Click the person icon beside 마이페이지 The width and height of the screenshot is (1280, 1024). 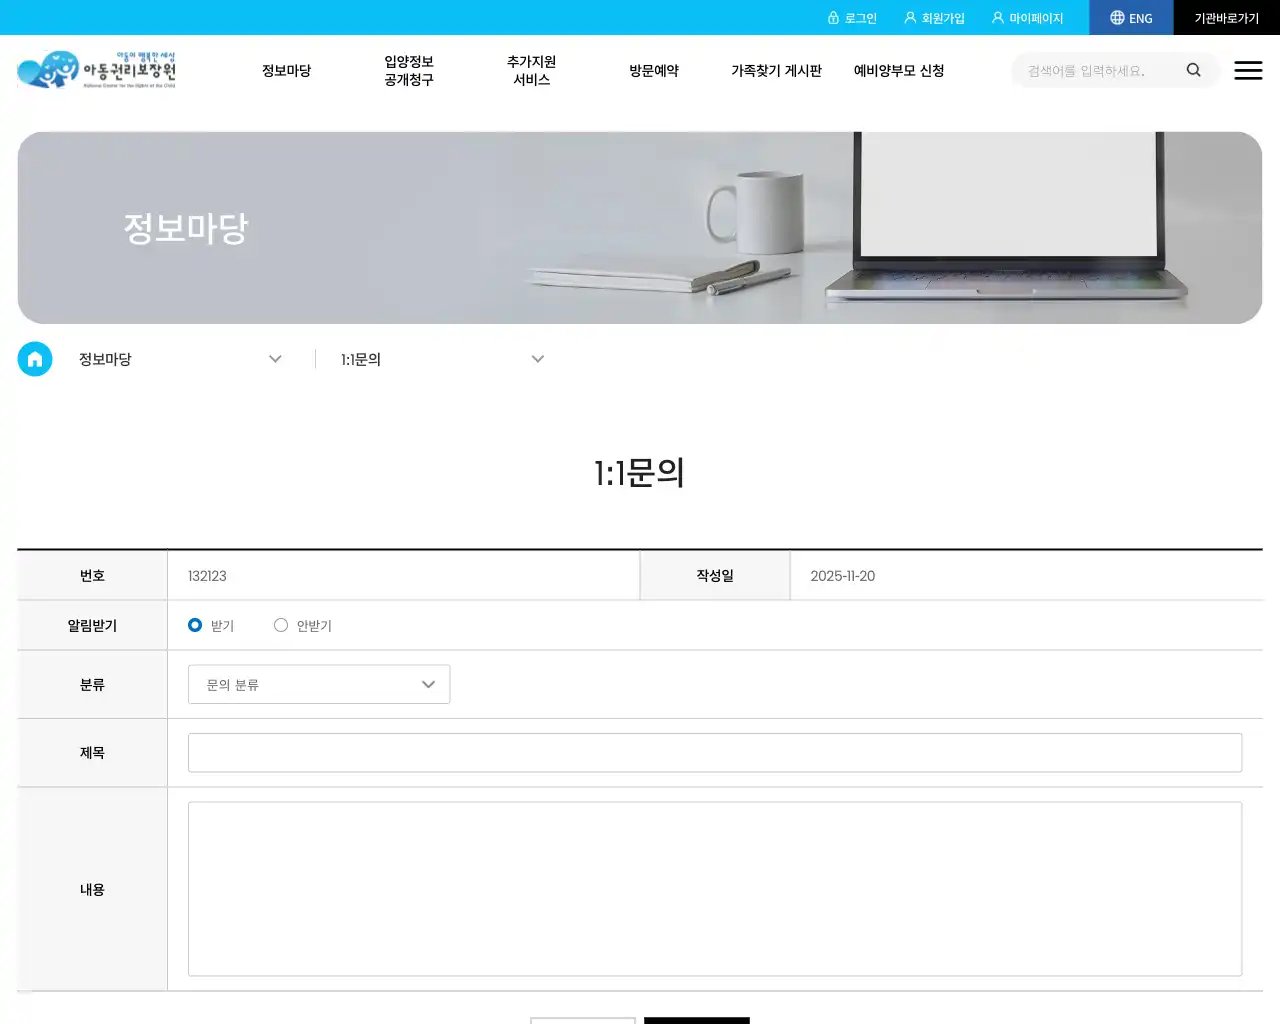[997, 17]
